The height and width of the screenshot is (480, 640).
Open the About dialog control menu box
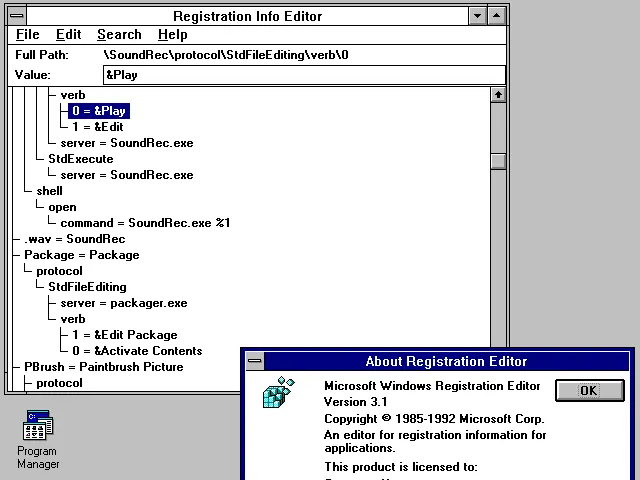tap(255, 361)
